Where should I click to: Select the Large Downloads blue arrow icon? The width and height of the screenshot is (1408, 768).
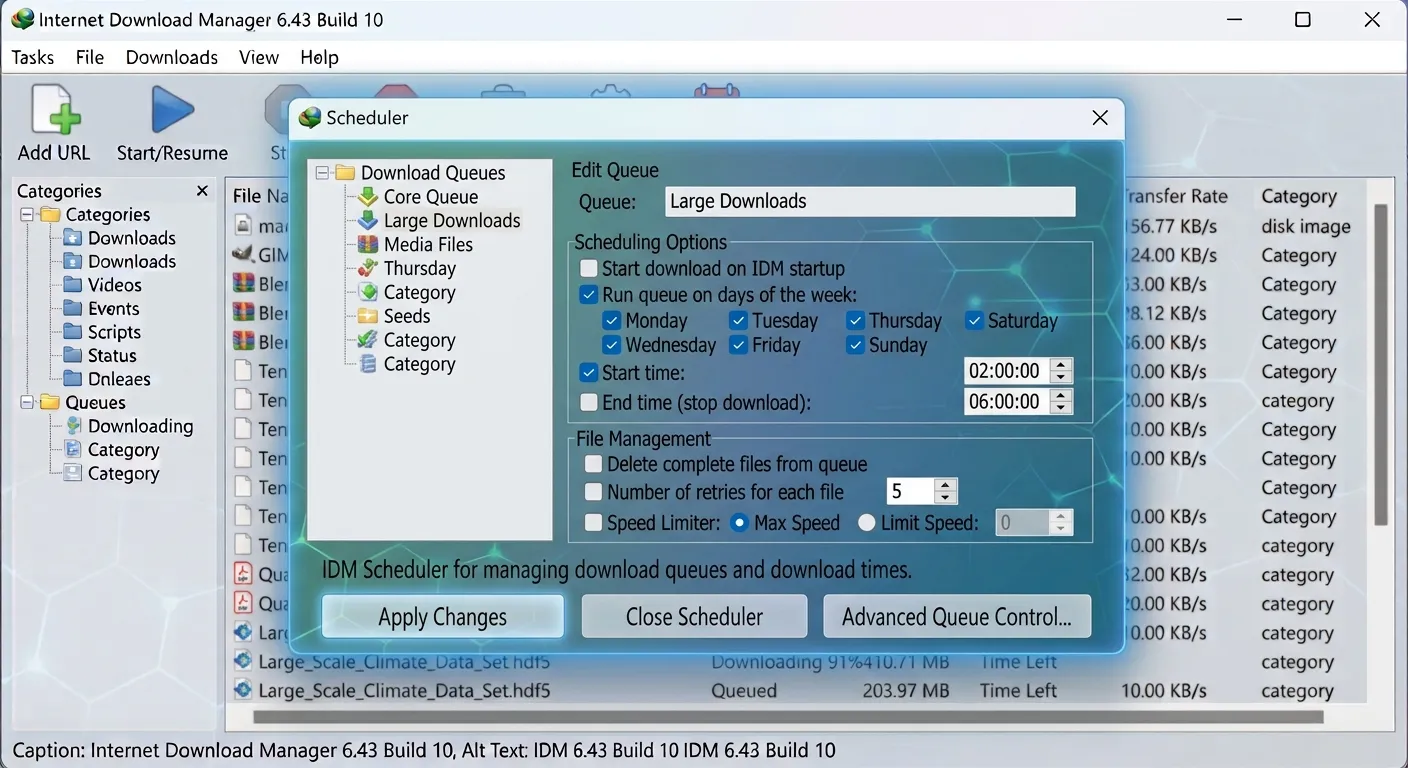368,221
